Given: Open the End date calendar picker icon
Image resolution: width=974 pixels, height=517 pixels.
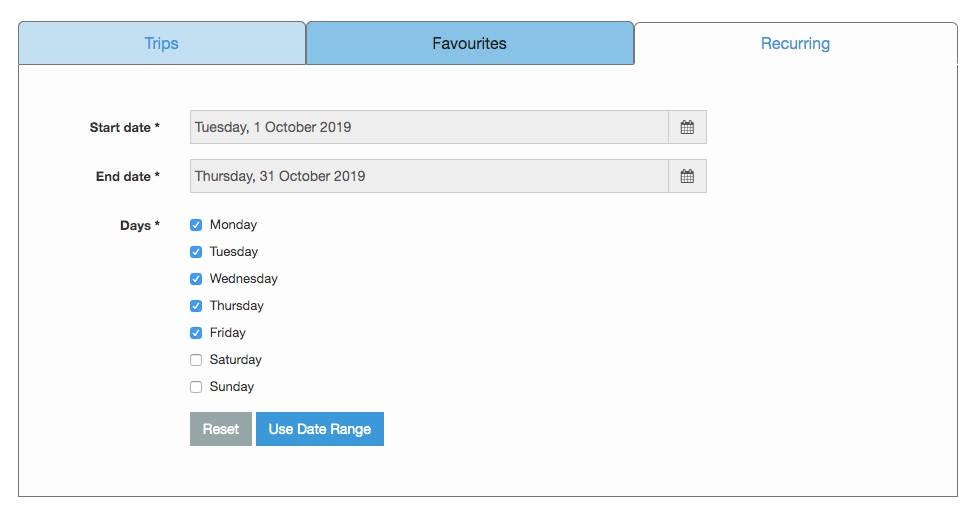Looking at the screenshot, I should click(687, 176).
